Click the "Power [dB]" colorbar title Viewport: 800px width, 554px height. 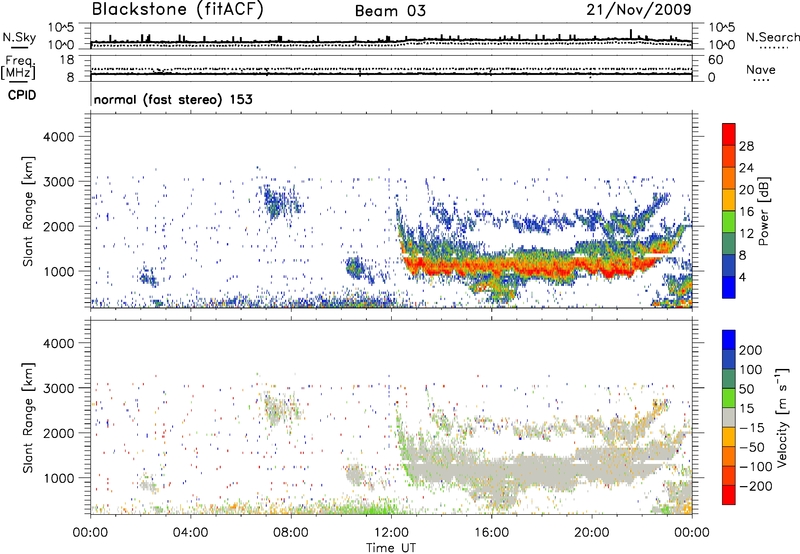tap(763, 211)
